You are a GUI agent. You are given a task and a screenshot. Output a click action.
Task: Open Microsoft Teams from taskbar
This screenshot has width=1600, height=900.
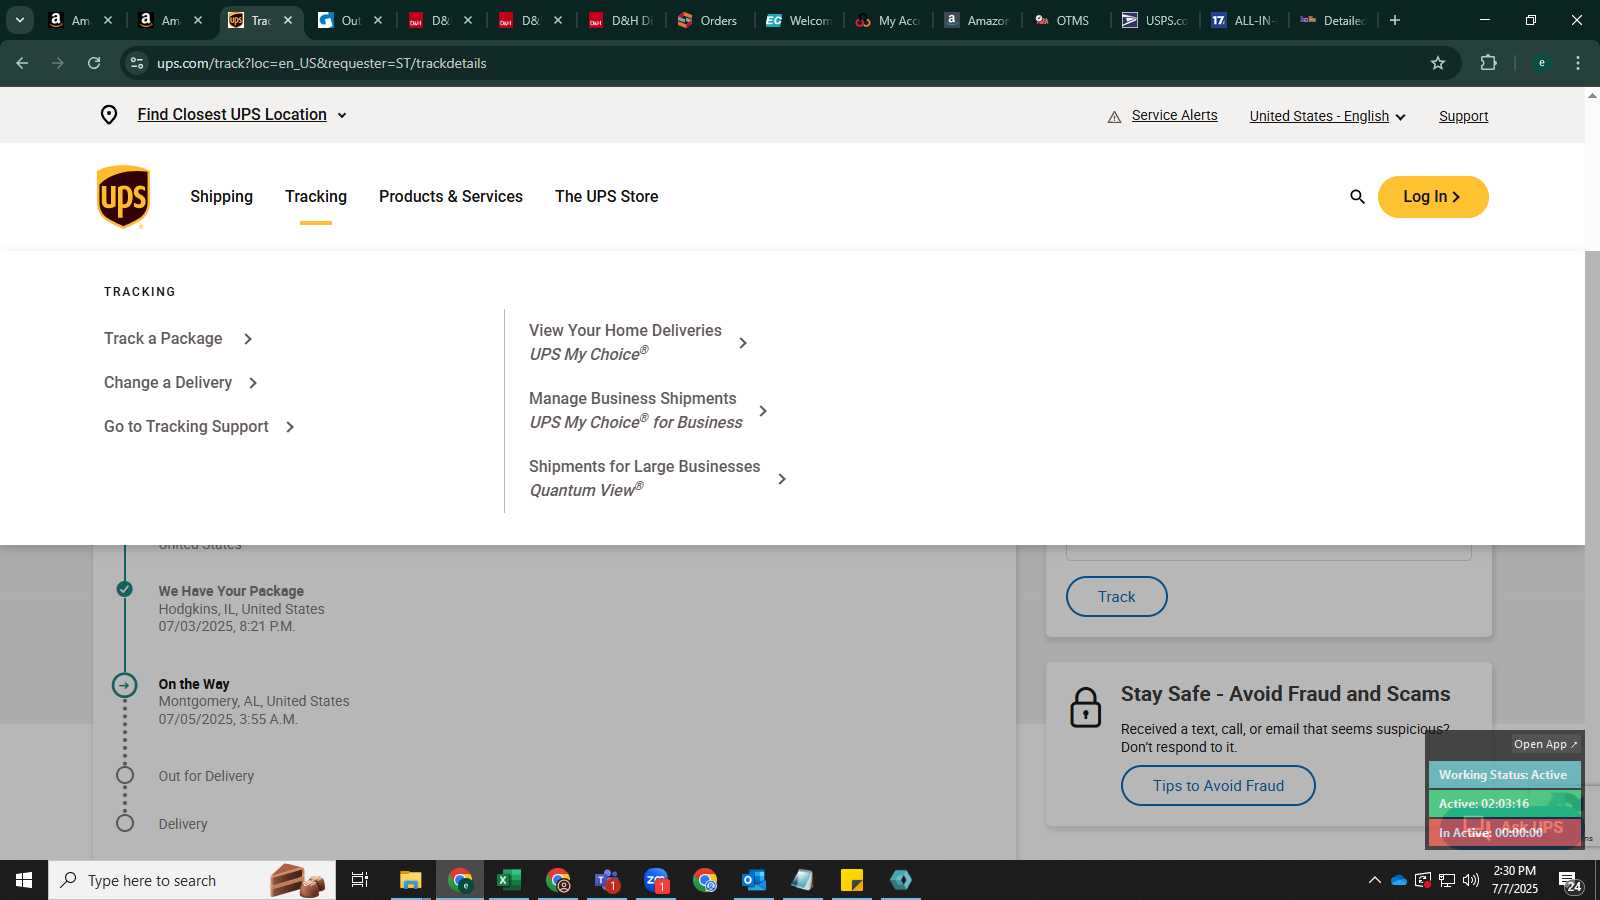coord(607,880)
